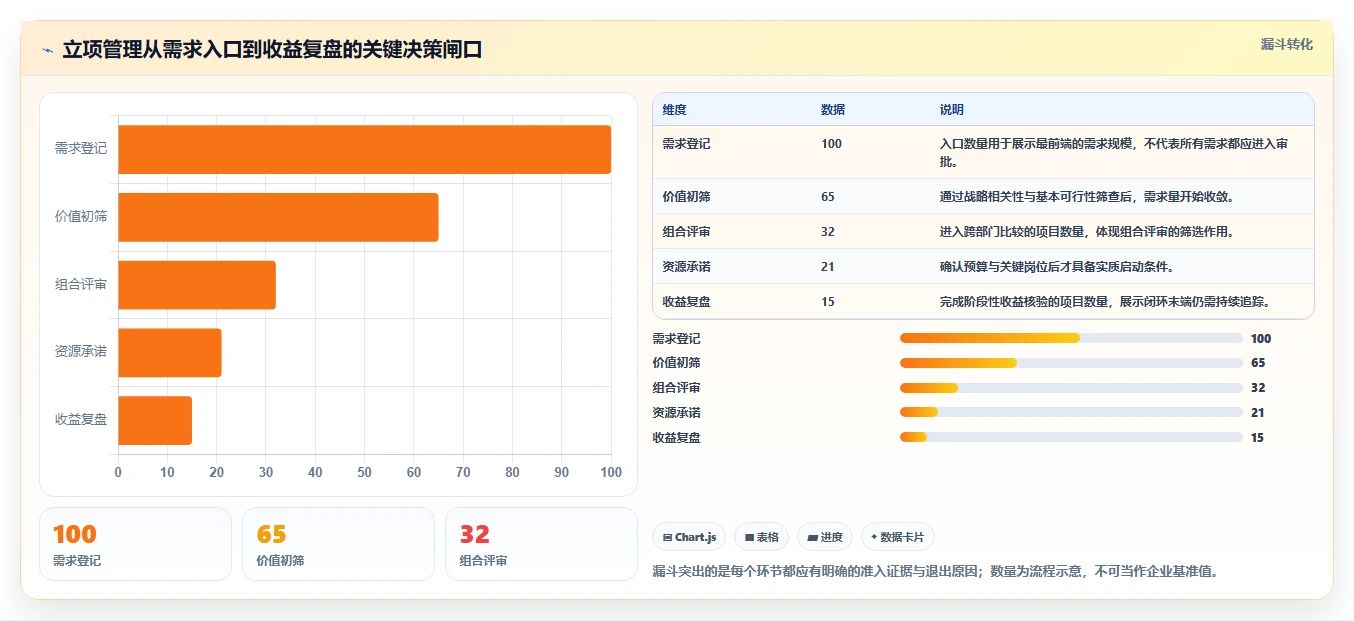Image resolution: width=1354 pixels, height=621 pixels.
Task: Click the 32 组合评审 stat card
Action: pos(541,544)
